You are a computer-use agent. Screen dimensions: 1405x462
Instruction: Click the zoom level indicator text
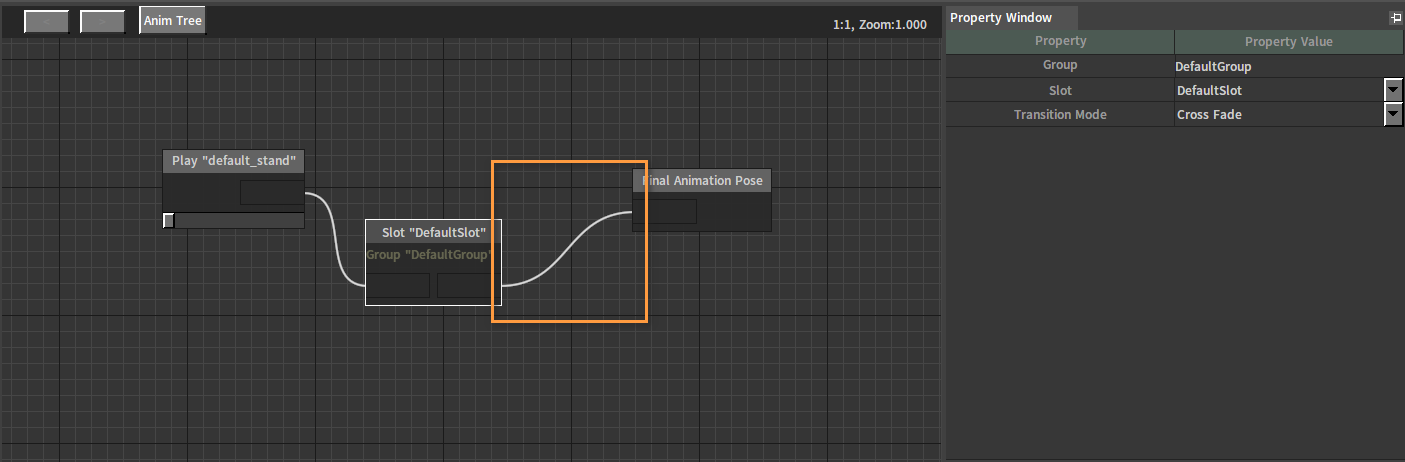[879, 24]
